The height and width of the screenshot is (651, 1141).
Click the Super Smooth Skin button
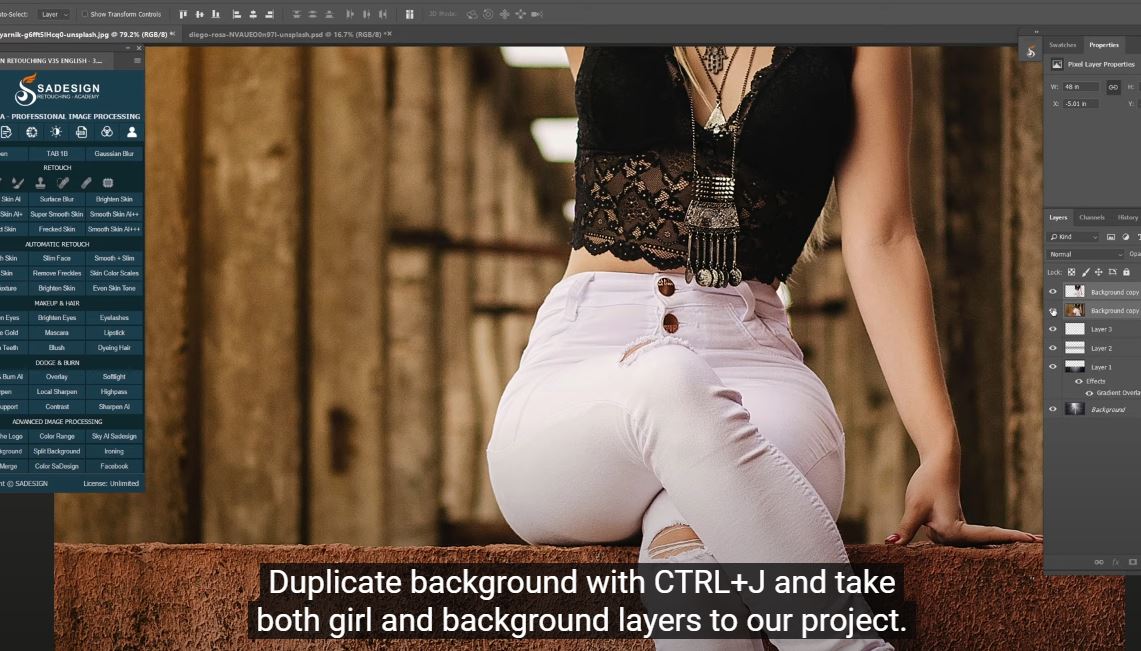point(57,214)
